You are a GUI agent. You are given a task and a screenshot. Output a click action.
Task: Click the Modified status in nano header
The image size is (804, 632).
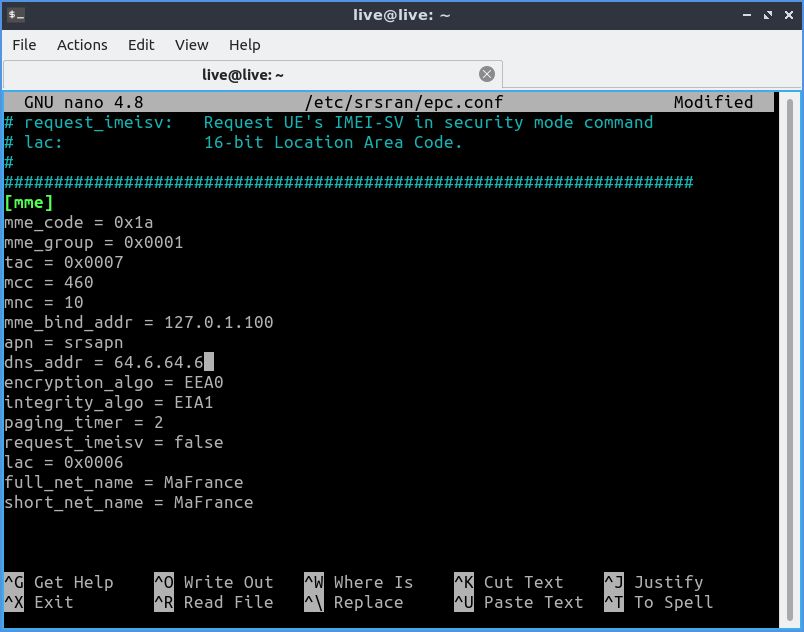(713, 102)
